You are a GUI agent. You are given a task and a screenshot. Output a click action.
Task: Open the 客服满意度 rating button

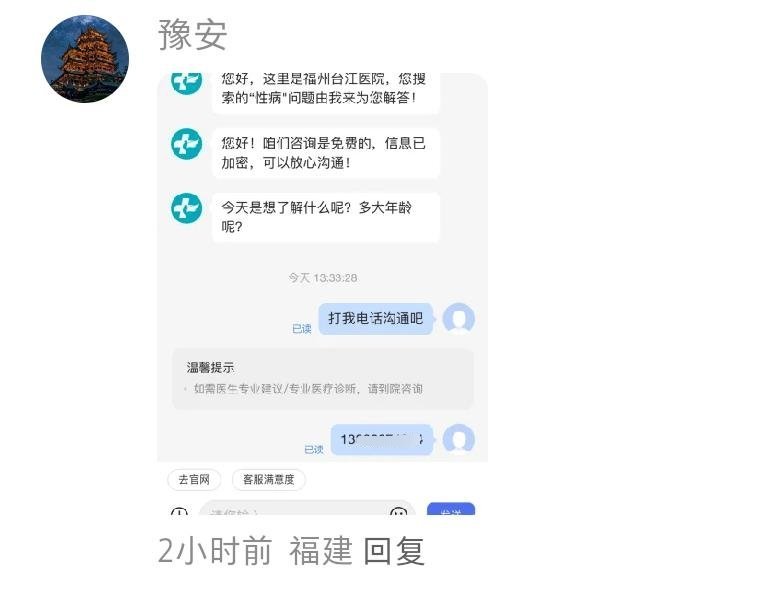(269, 480)
